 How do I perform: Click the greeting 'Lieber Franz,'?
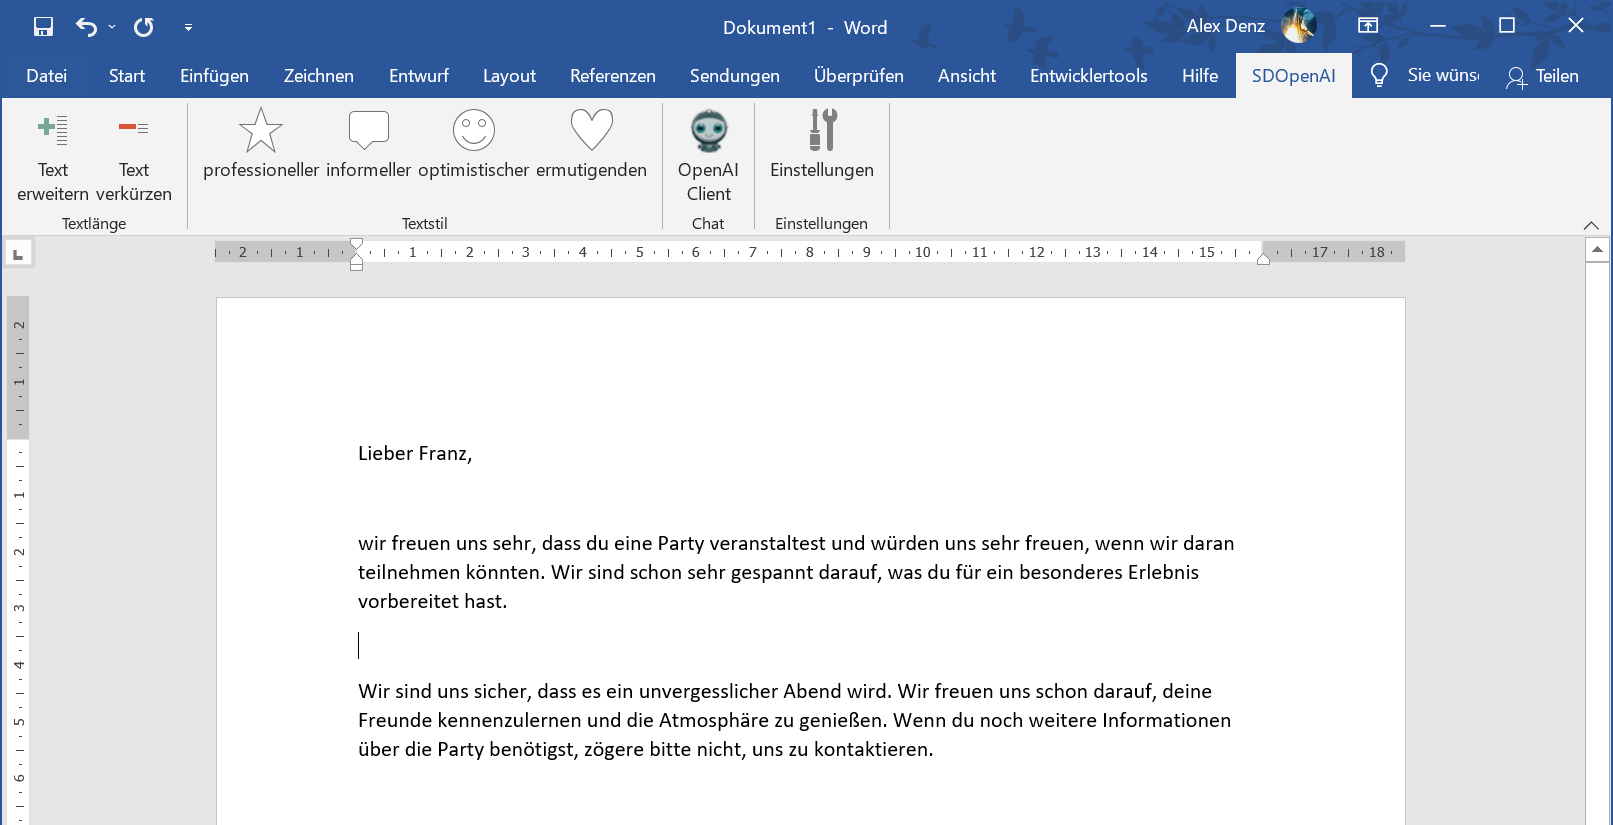point(415,454)
